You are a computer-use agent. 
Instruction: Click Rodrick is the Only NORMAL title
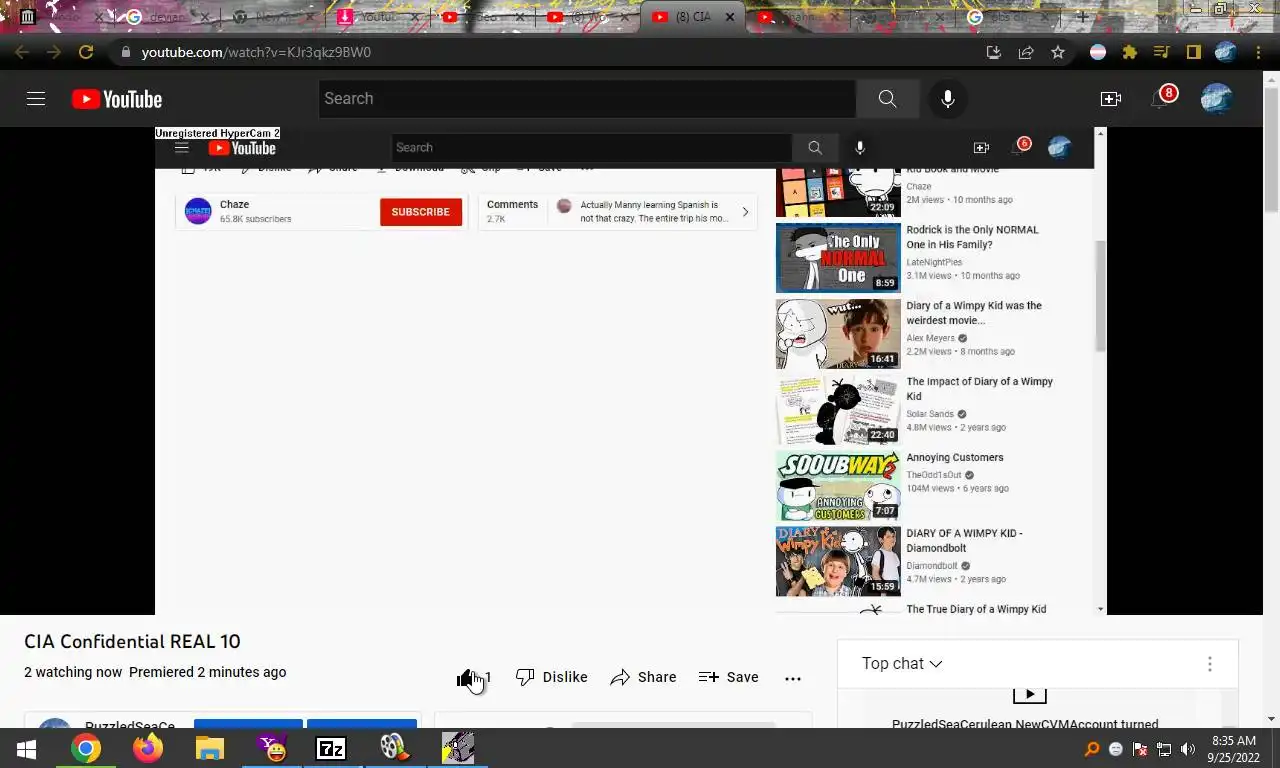coord(972,237)
